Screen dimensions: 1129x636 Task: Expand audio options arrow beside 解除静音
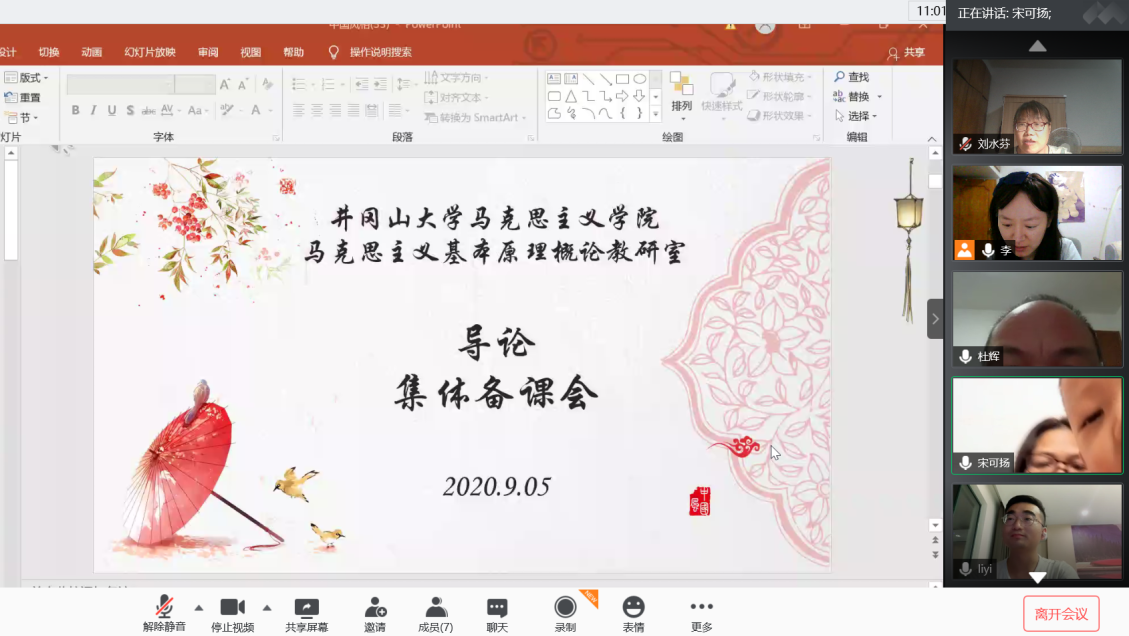point(198,607)
